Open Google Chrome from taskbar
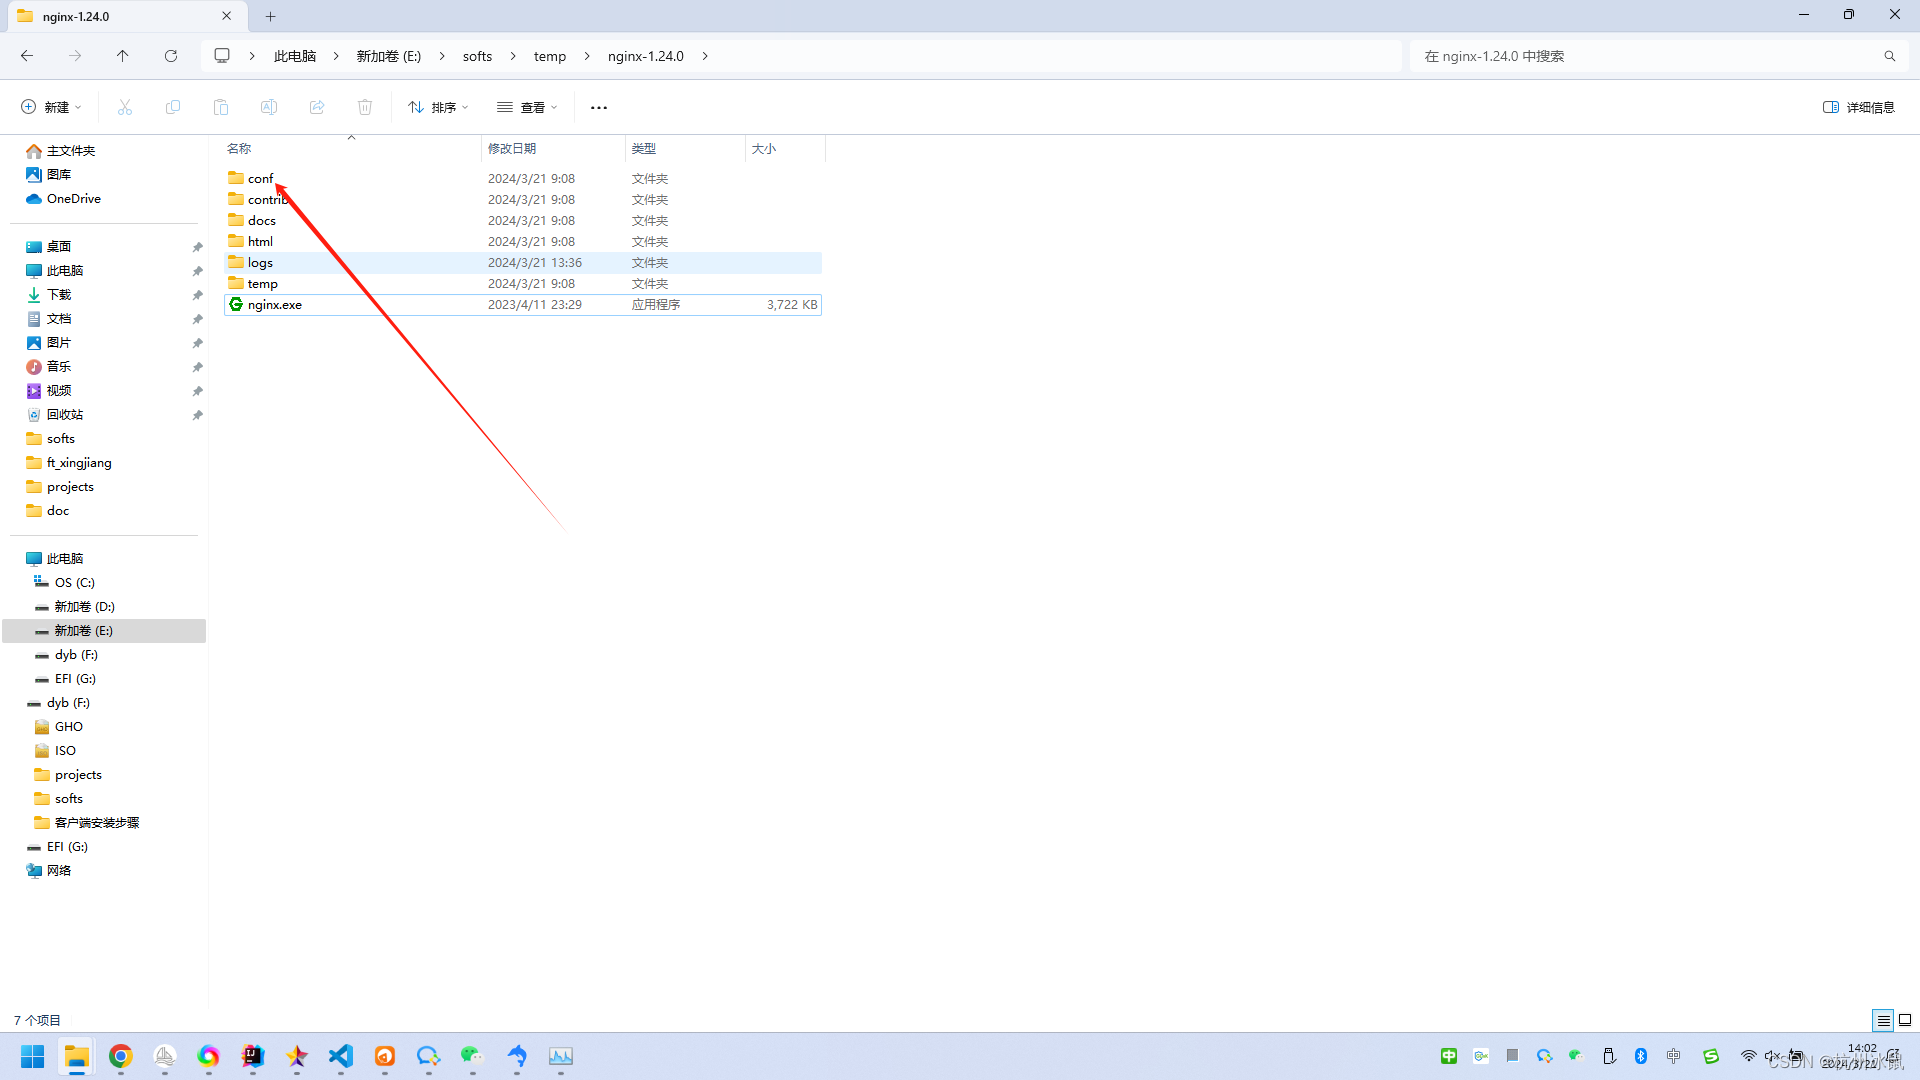 point(121,1056)
